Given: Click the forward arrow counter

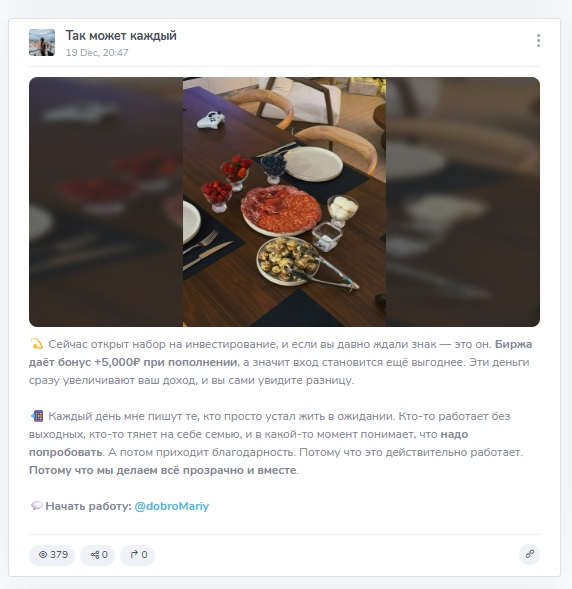Looking at the screenshot, I should [x=137, y=555].
